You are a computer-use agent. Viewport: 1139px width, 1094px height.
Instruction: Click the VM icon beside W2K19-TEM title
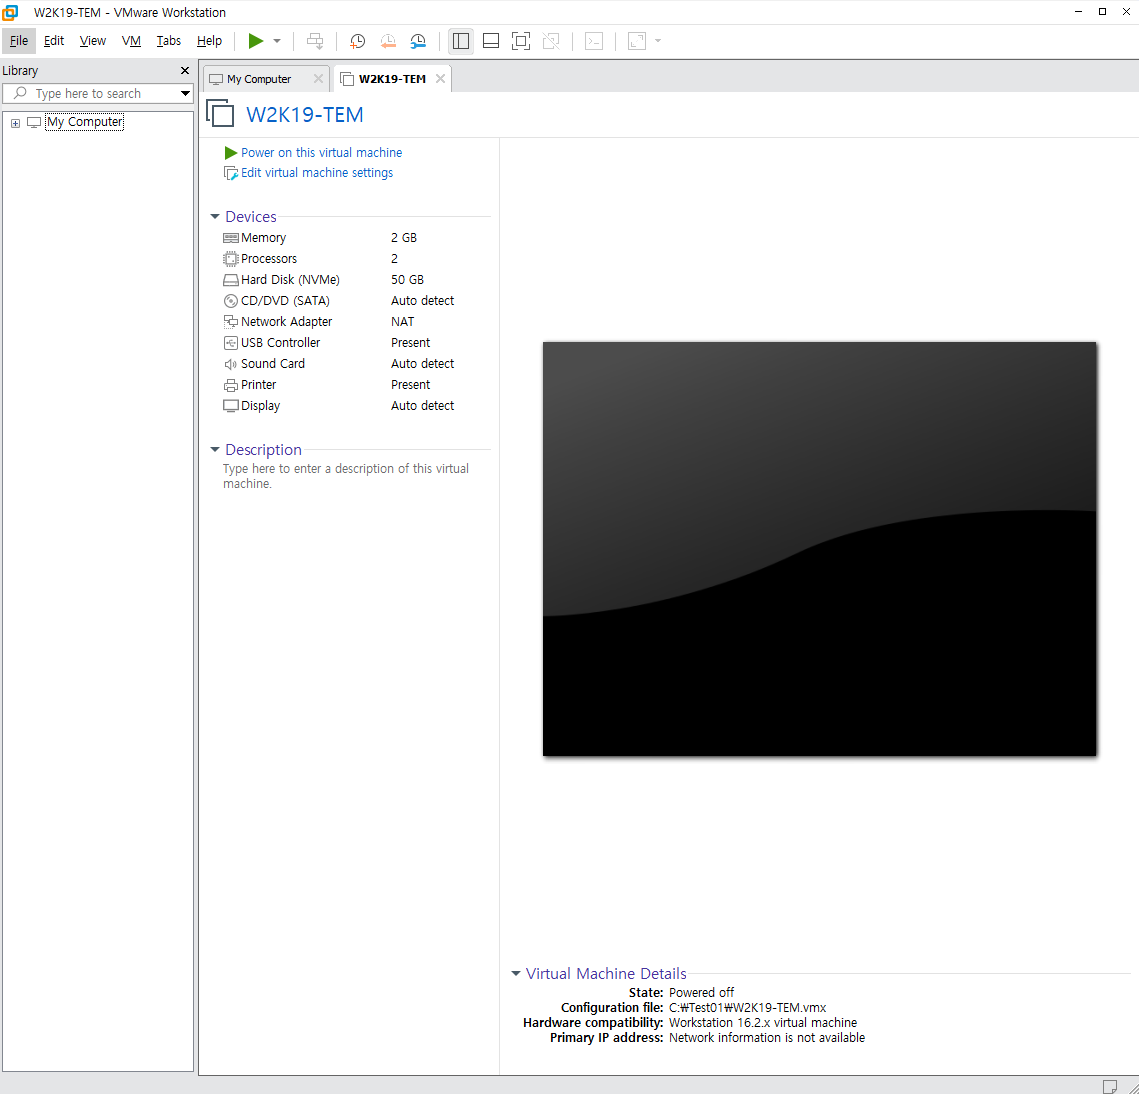coord(220,114)
